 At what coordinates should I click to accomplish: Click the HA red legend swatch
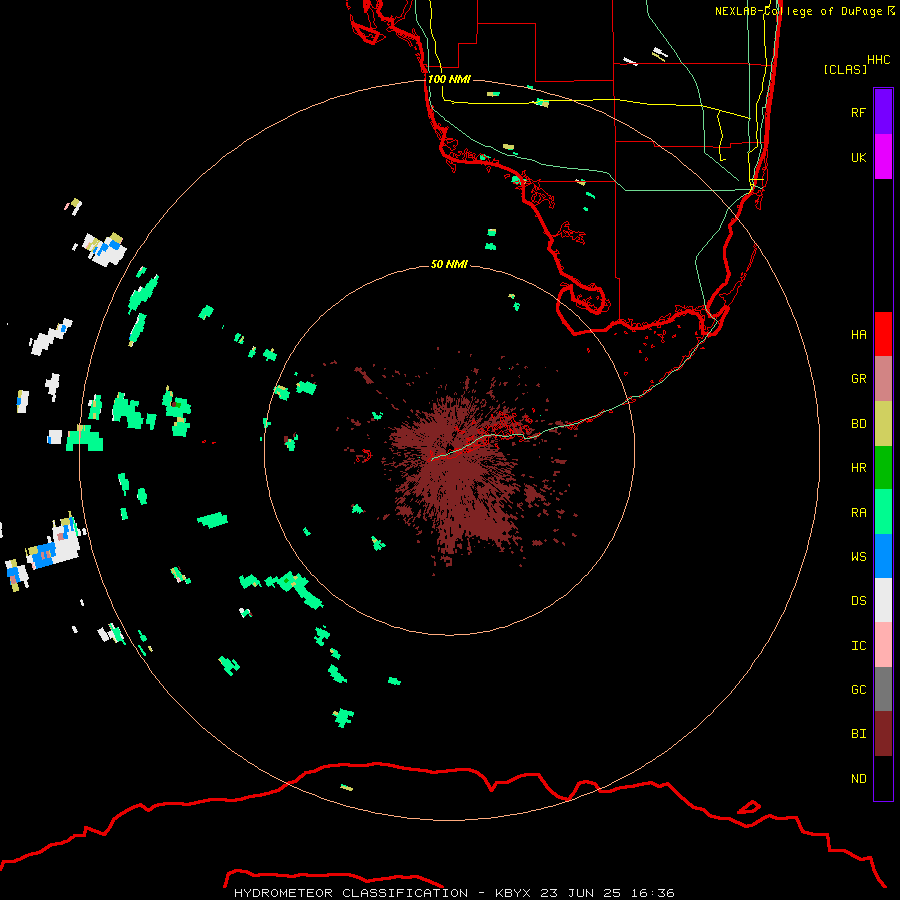tap(883, 334)
